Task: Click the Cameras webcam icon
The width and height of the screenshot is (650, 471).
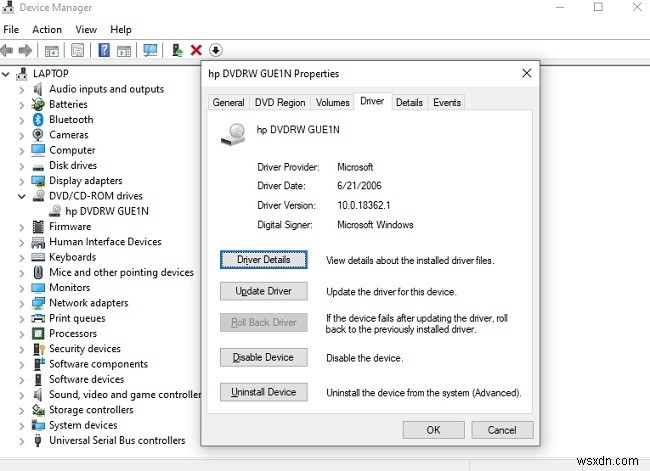Action: click(x=38, y=135)
